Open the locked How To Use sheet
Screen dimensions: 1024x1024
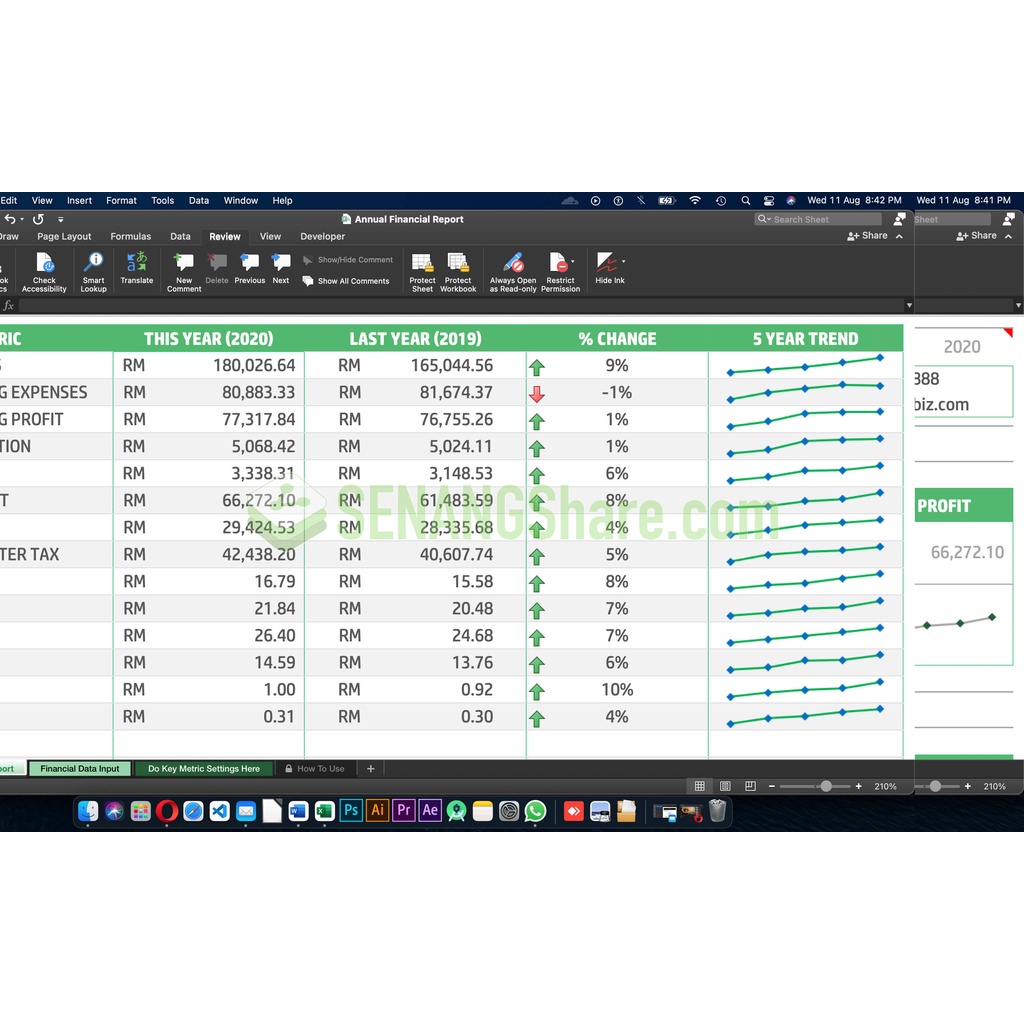(315, 769)
